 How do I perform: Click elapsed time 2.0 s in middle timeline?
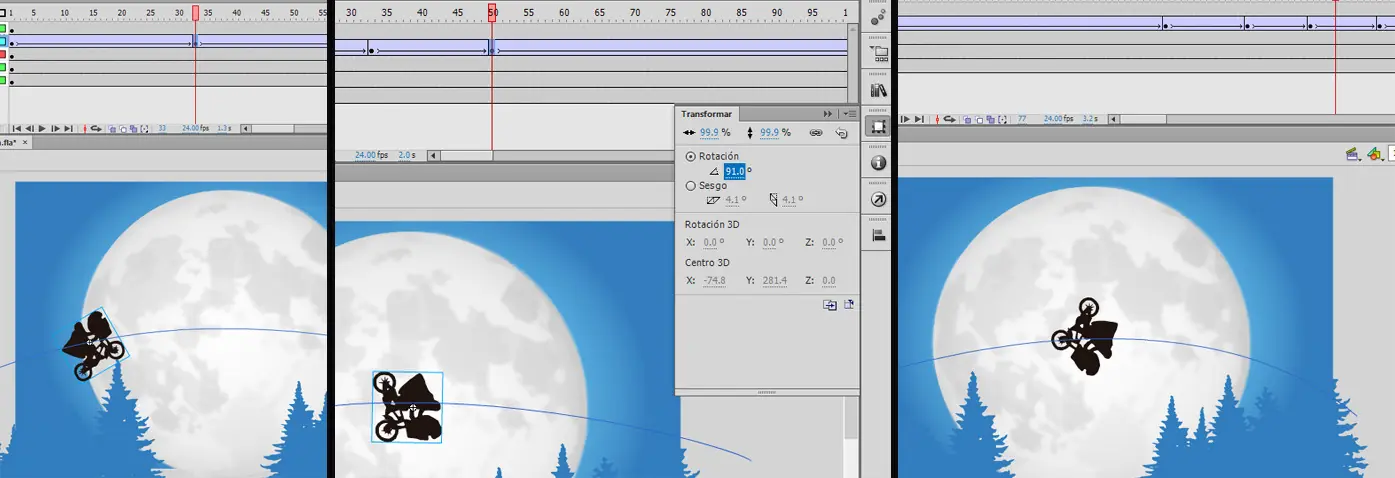[x=403, y=155]
